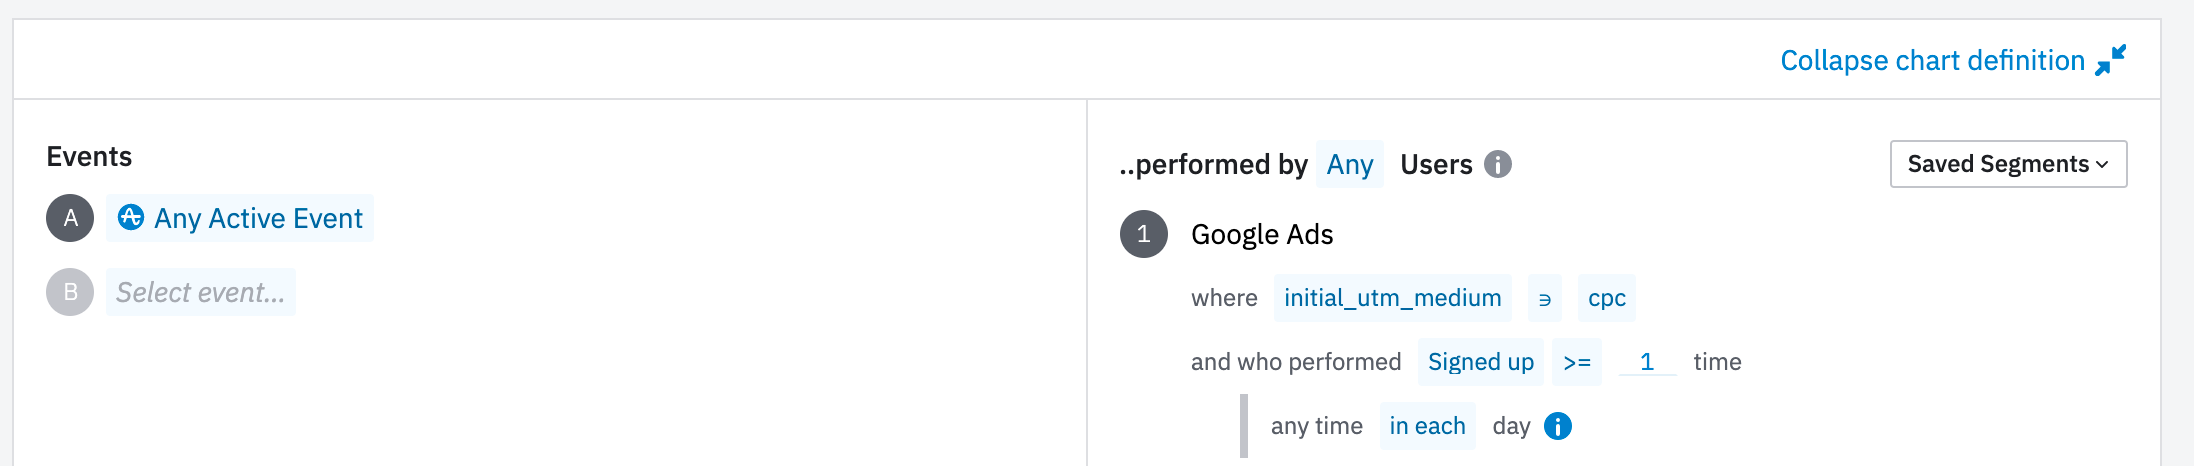Image resolution: width=2194 pixels, height=466 pixels.
Task: Click the blue info icon beside day
Action: pyautogui.click(x=1557, y=426)
